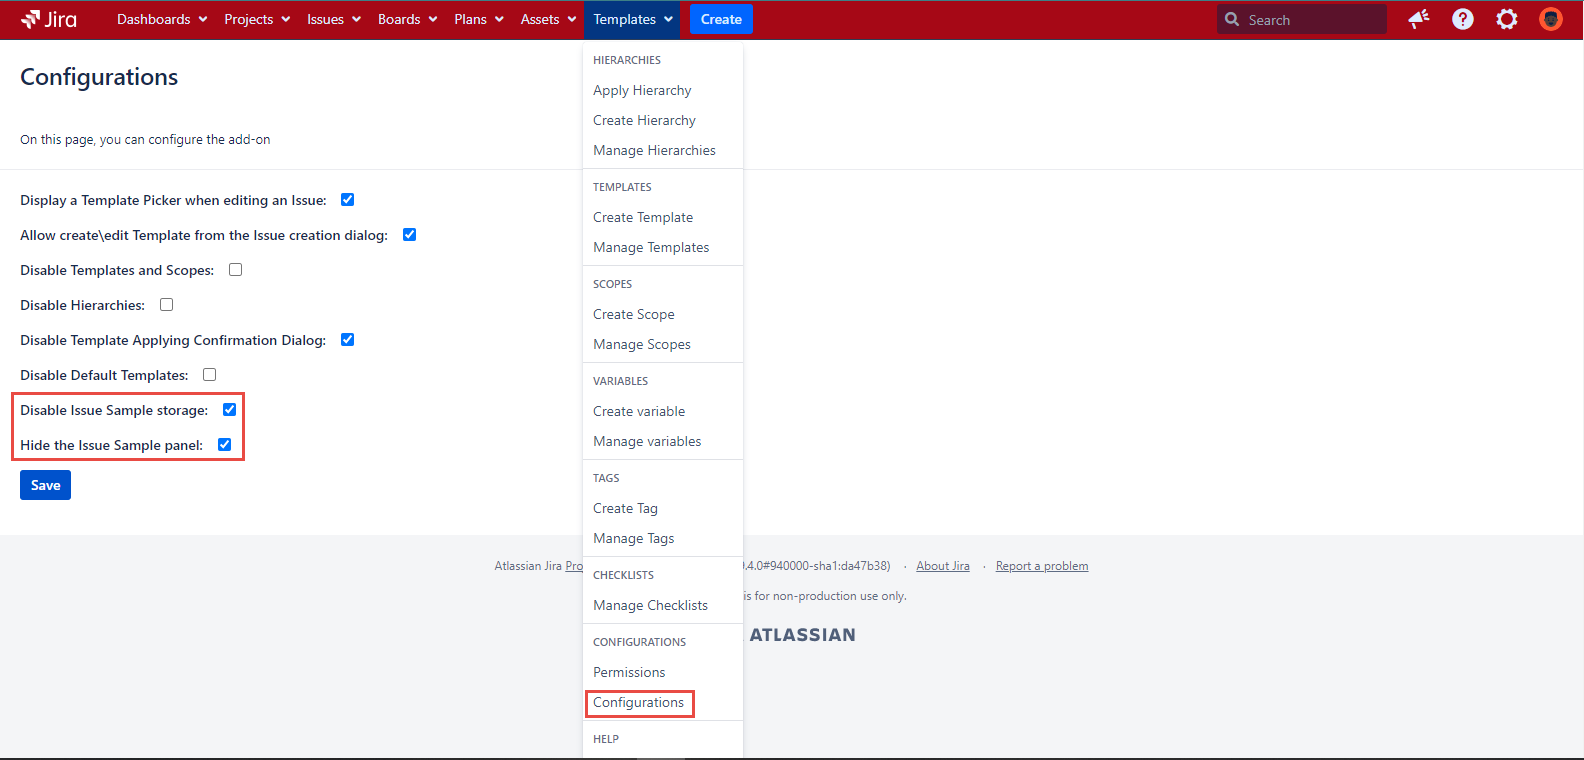Click the Jira logo icon
Screen dimensions: 1584x760
click(31, 19)
